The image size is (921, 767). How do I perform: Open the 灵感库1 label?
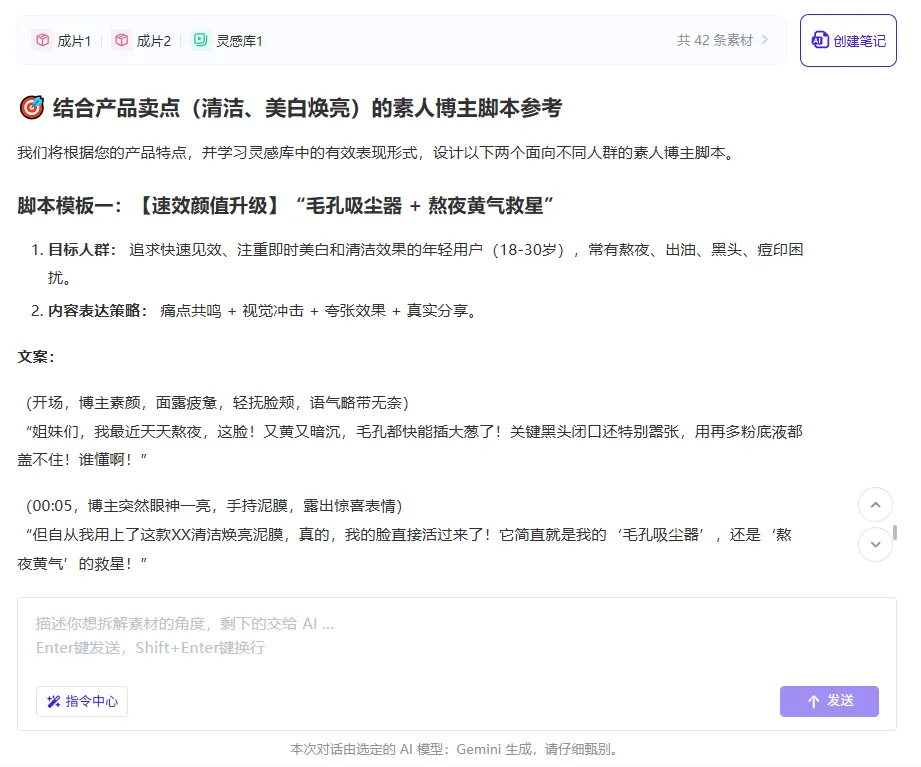pos(239,41)
